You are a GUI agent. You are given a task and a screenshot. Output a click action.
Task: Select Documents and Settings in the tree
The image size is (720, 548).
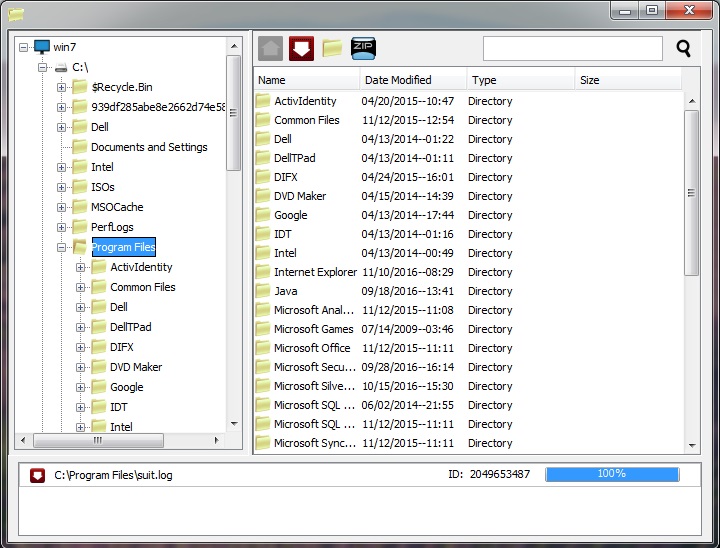coord(149,147)
